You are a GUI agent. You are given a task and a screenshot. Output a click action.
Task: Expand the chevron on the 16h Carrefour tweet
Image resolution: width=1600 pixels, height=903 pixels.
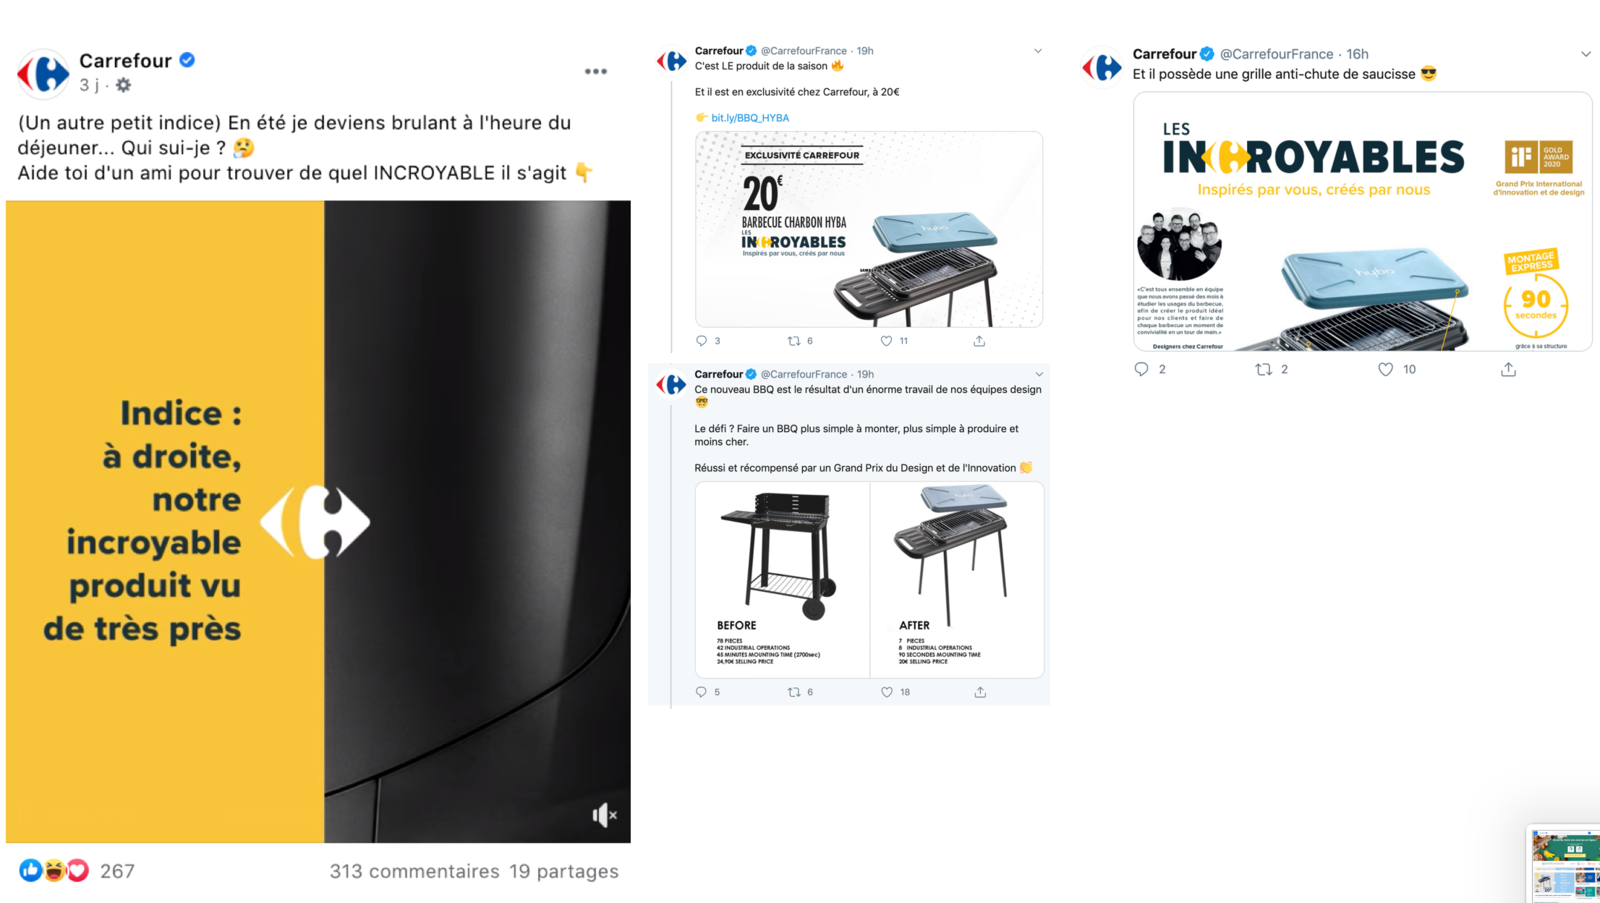coord(1586,54)
